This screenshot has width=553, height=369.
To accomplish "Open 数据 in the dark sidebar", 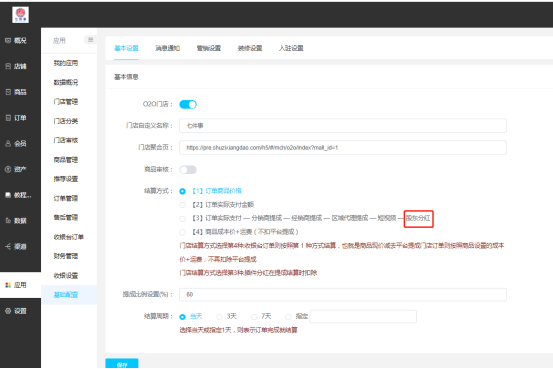I will [x=16, y=221].
